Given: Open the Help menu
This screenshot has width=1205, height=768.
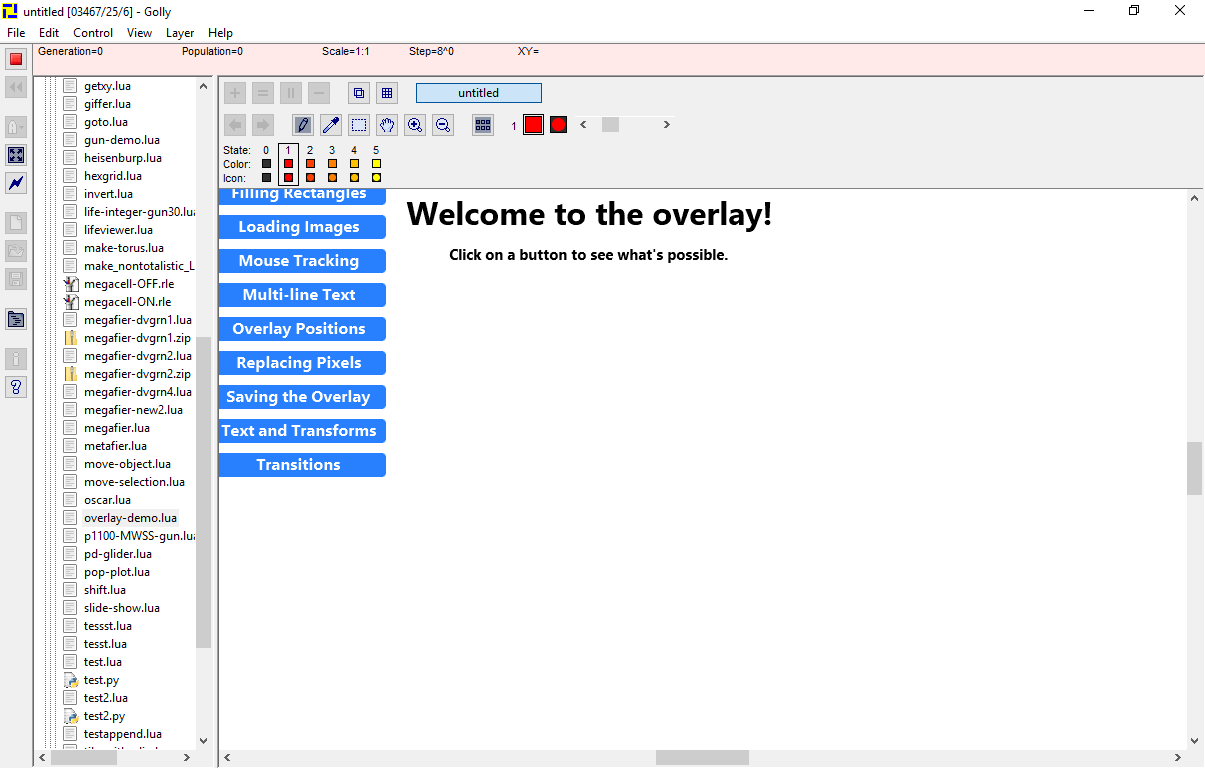Looking at the screenshot, I should (x=220, y=33).
